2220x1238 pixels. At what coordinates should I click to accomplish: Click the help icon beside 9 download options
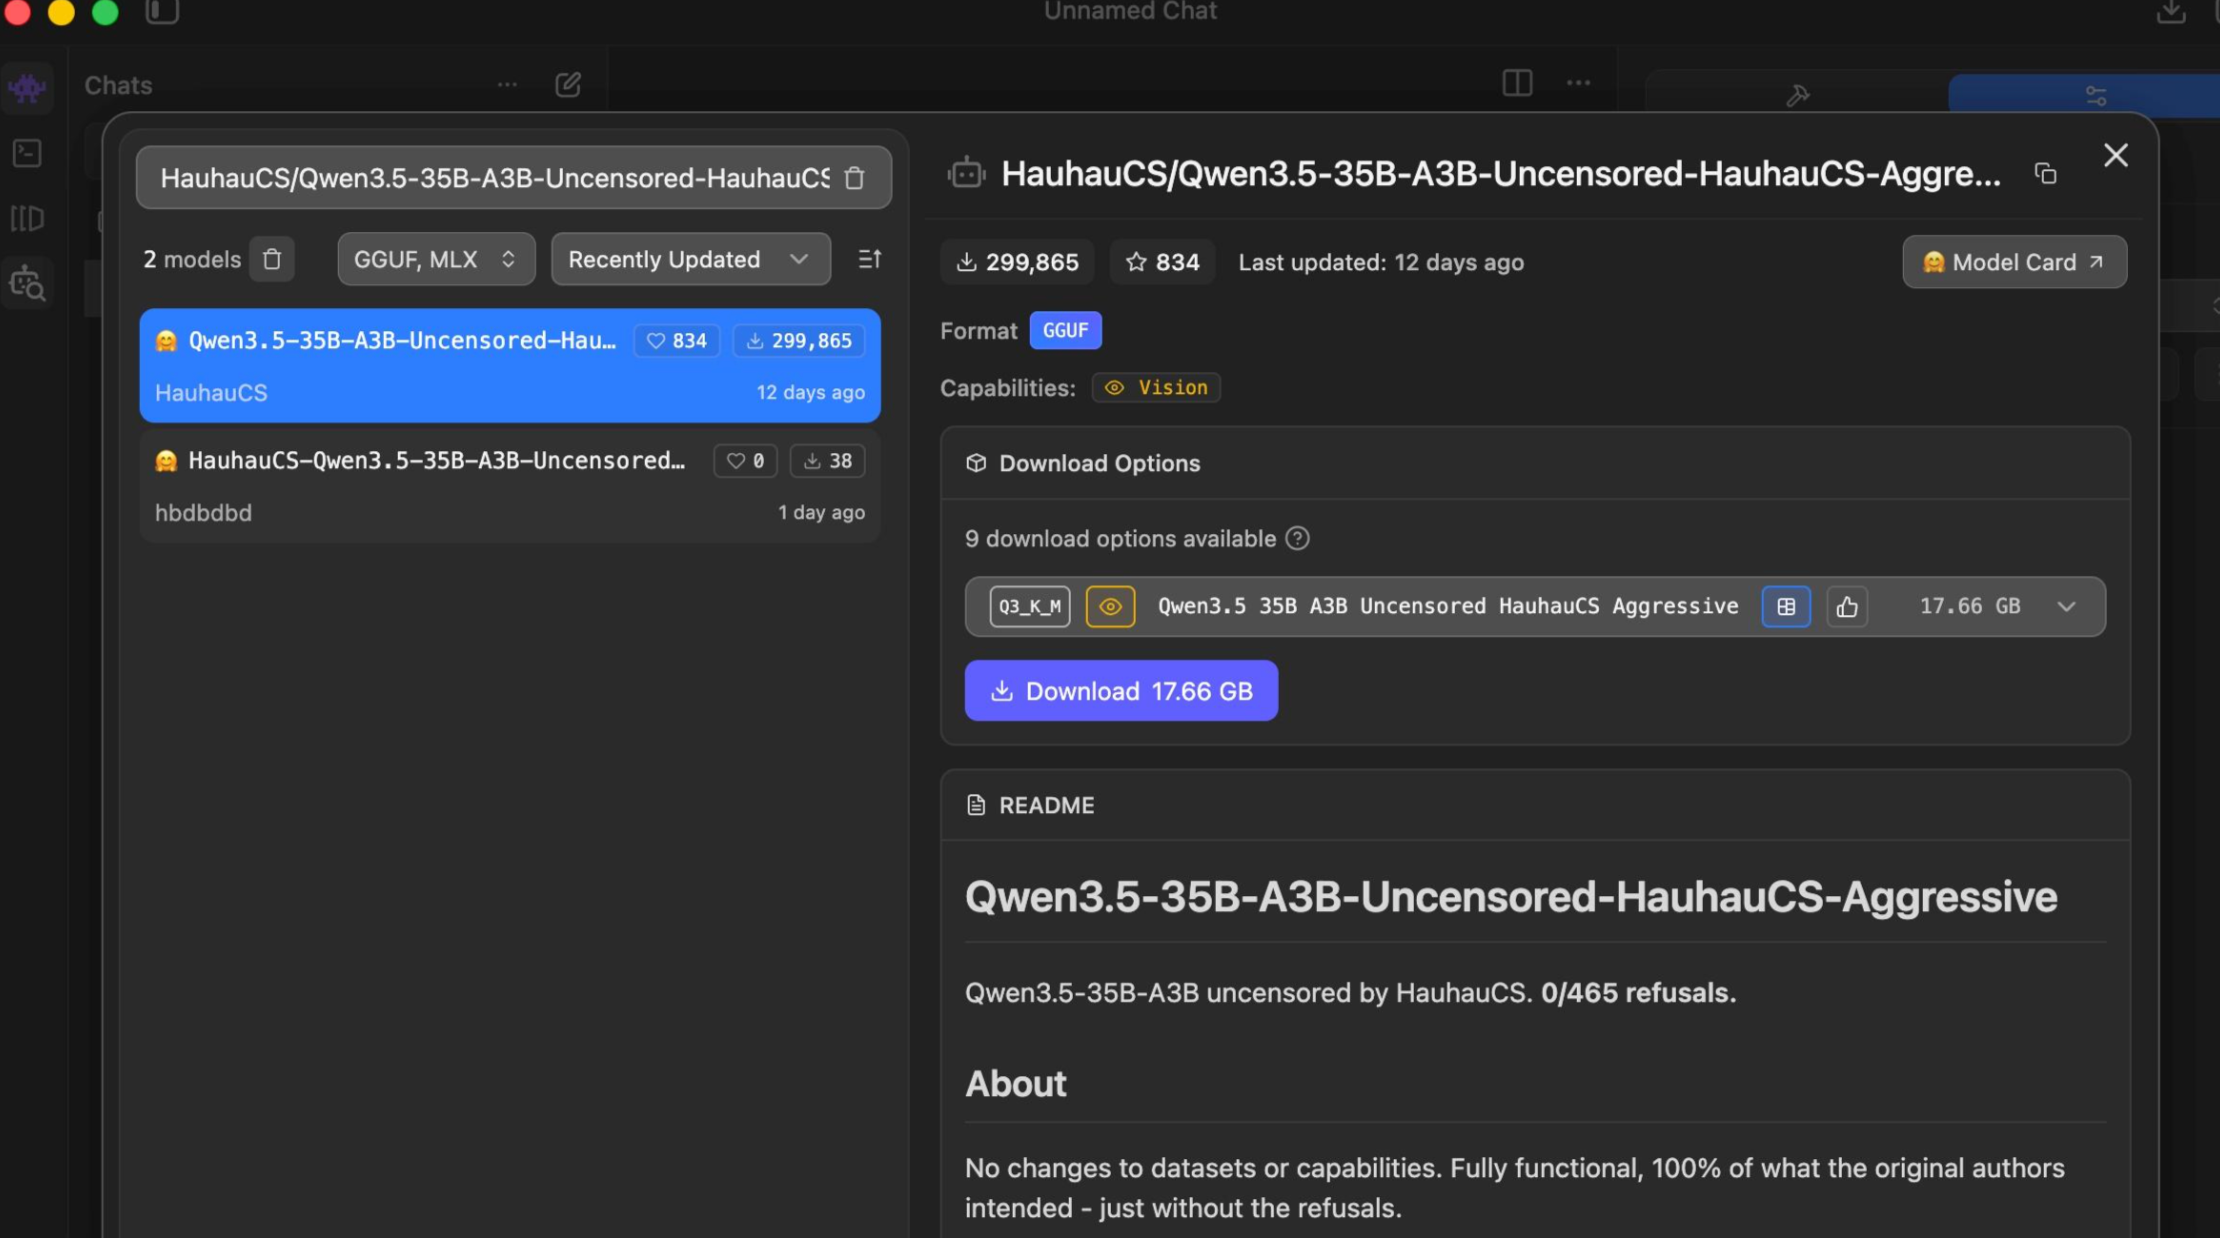tap(1297, 539)
